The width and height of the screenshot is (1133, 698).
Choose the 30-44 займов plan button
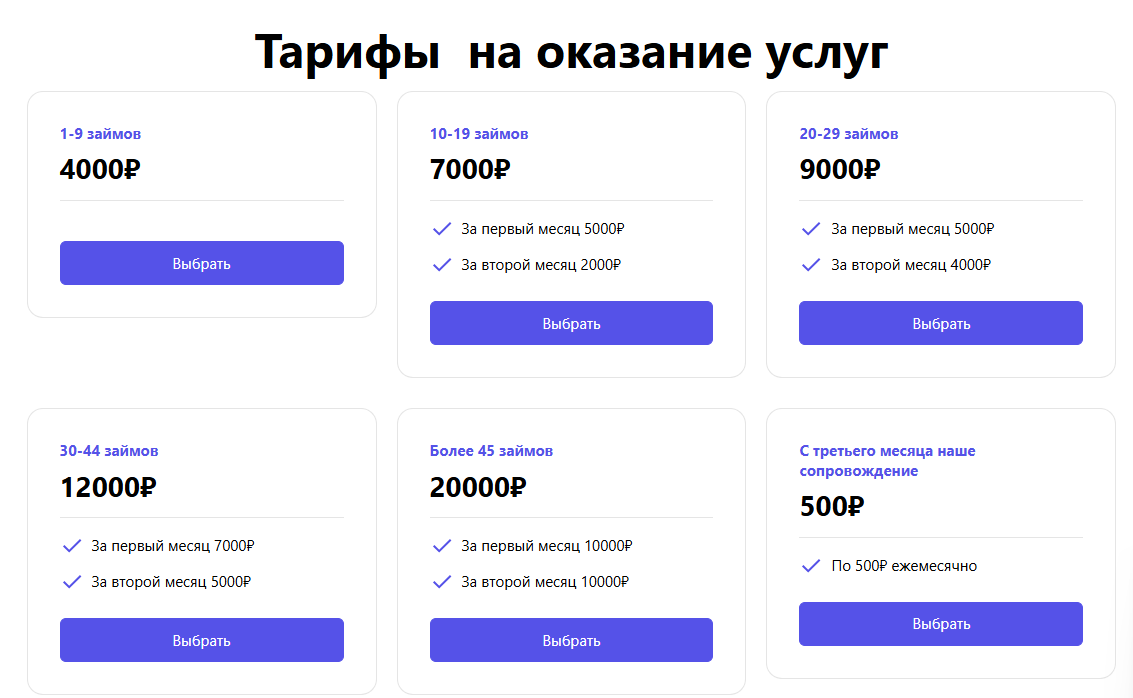point(202,640)
